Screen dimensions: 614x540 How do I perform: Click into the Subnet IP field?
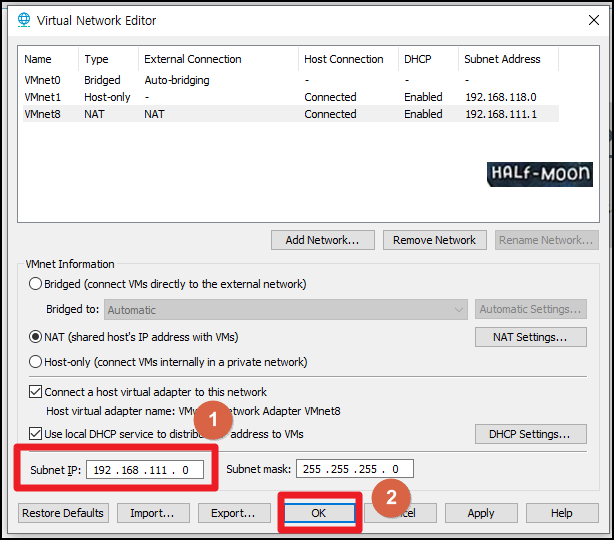coord(145,470)
